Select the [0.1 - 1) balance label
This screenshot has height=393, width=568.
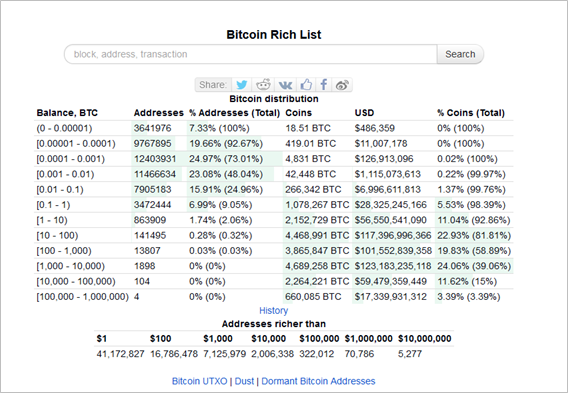(x=53, y=205)
